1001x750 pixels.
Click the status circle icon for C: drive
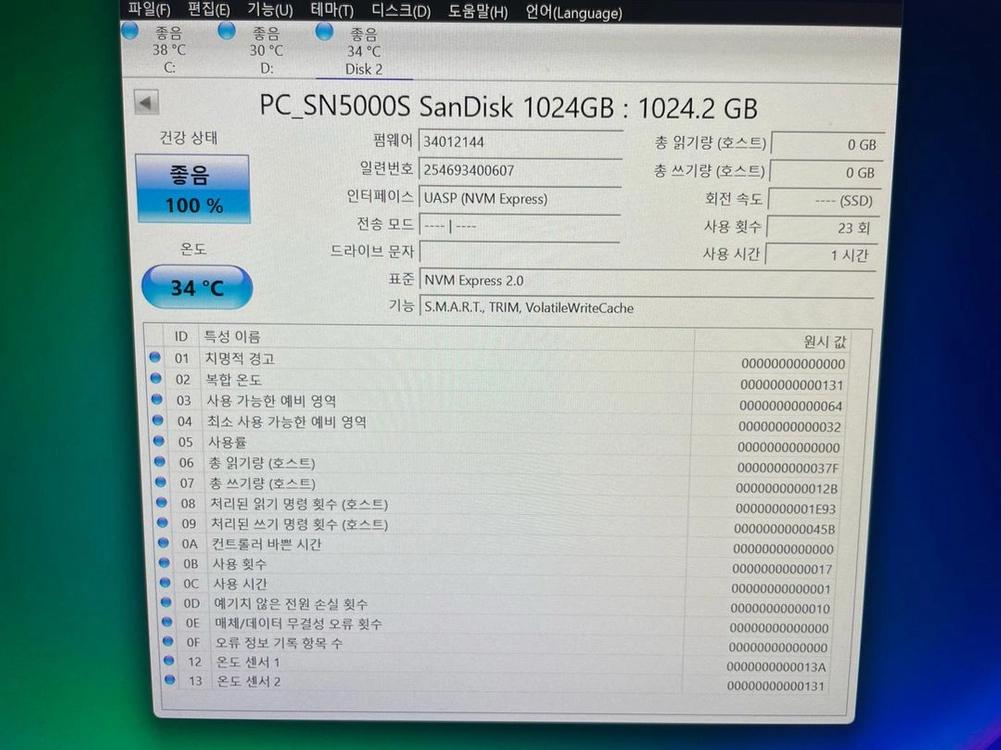click(130, 31)
